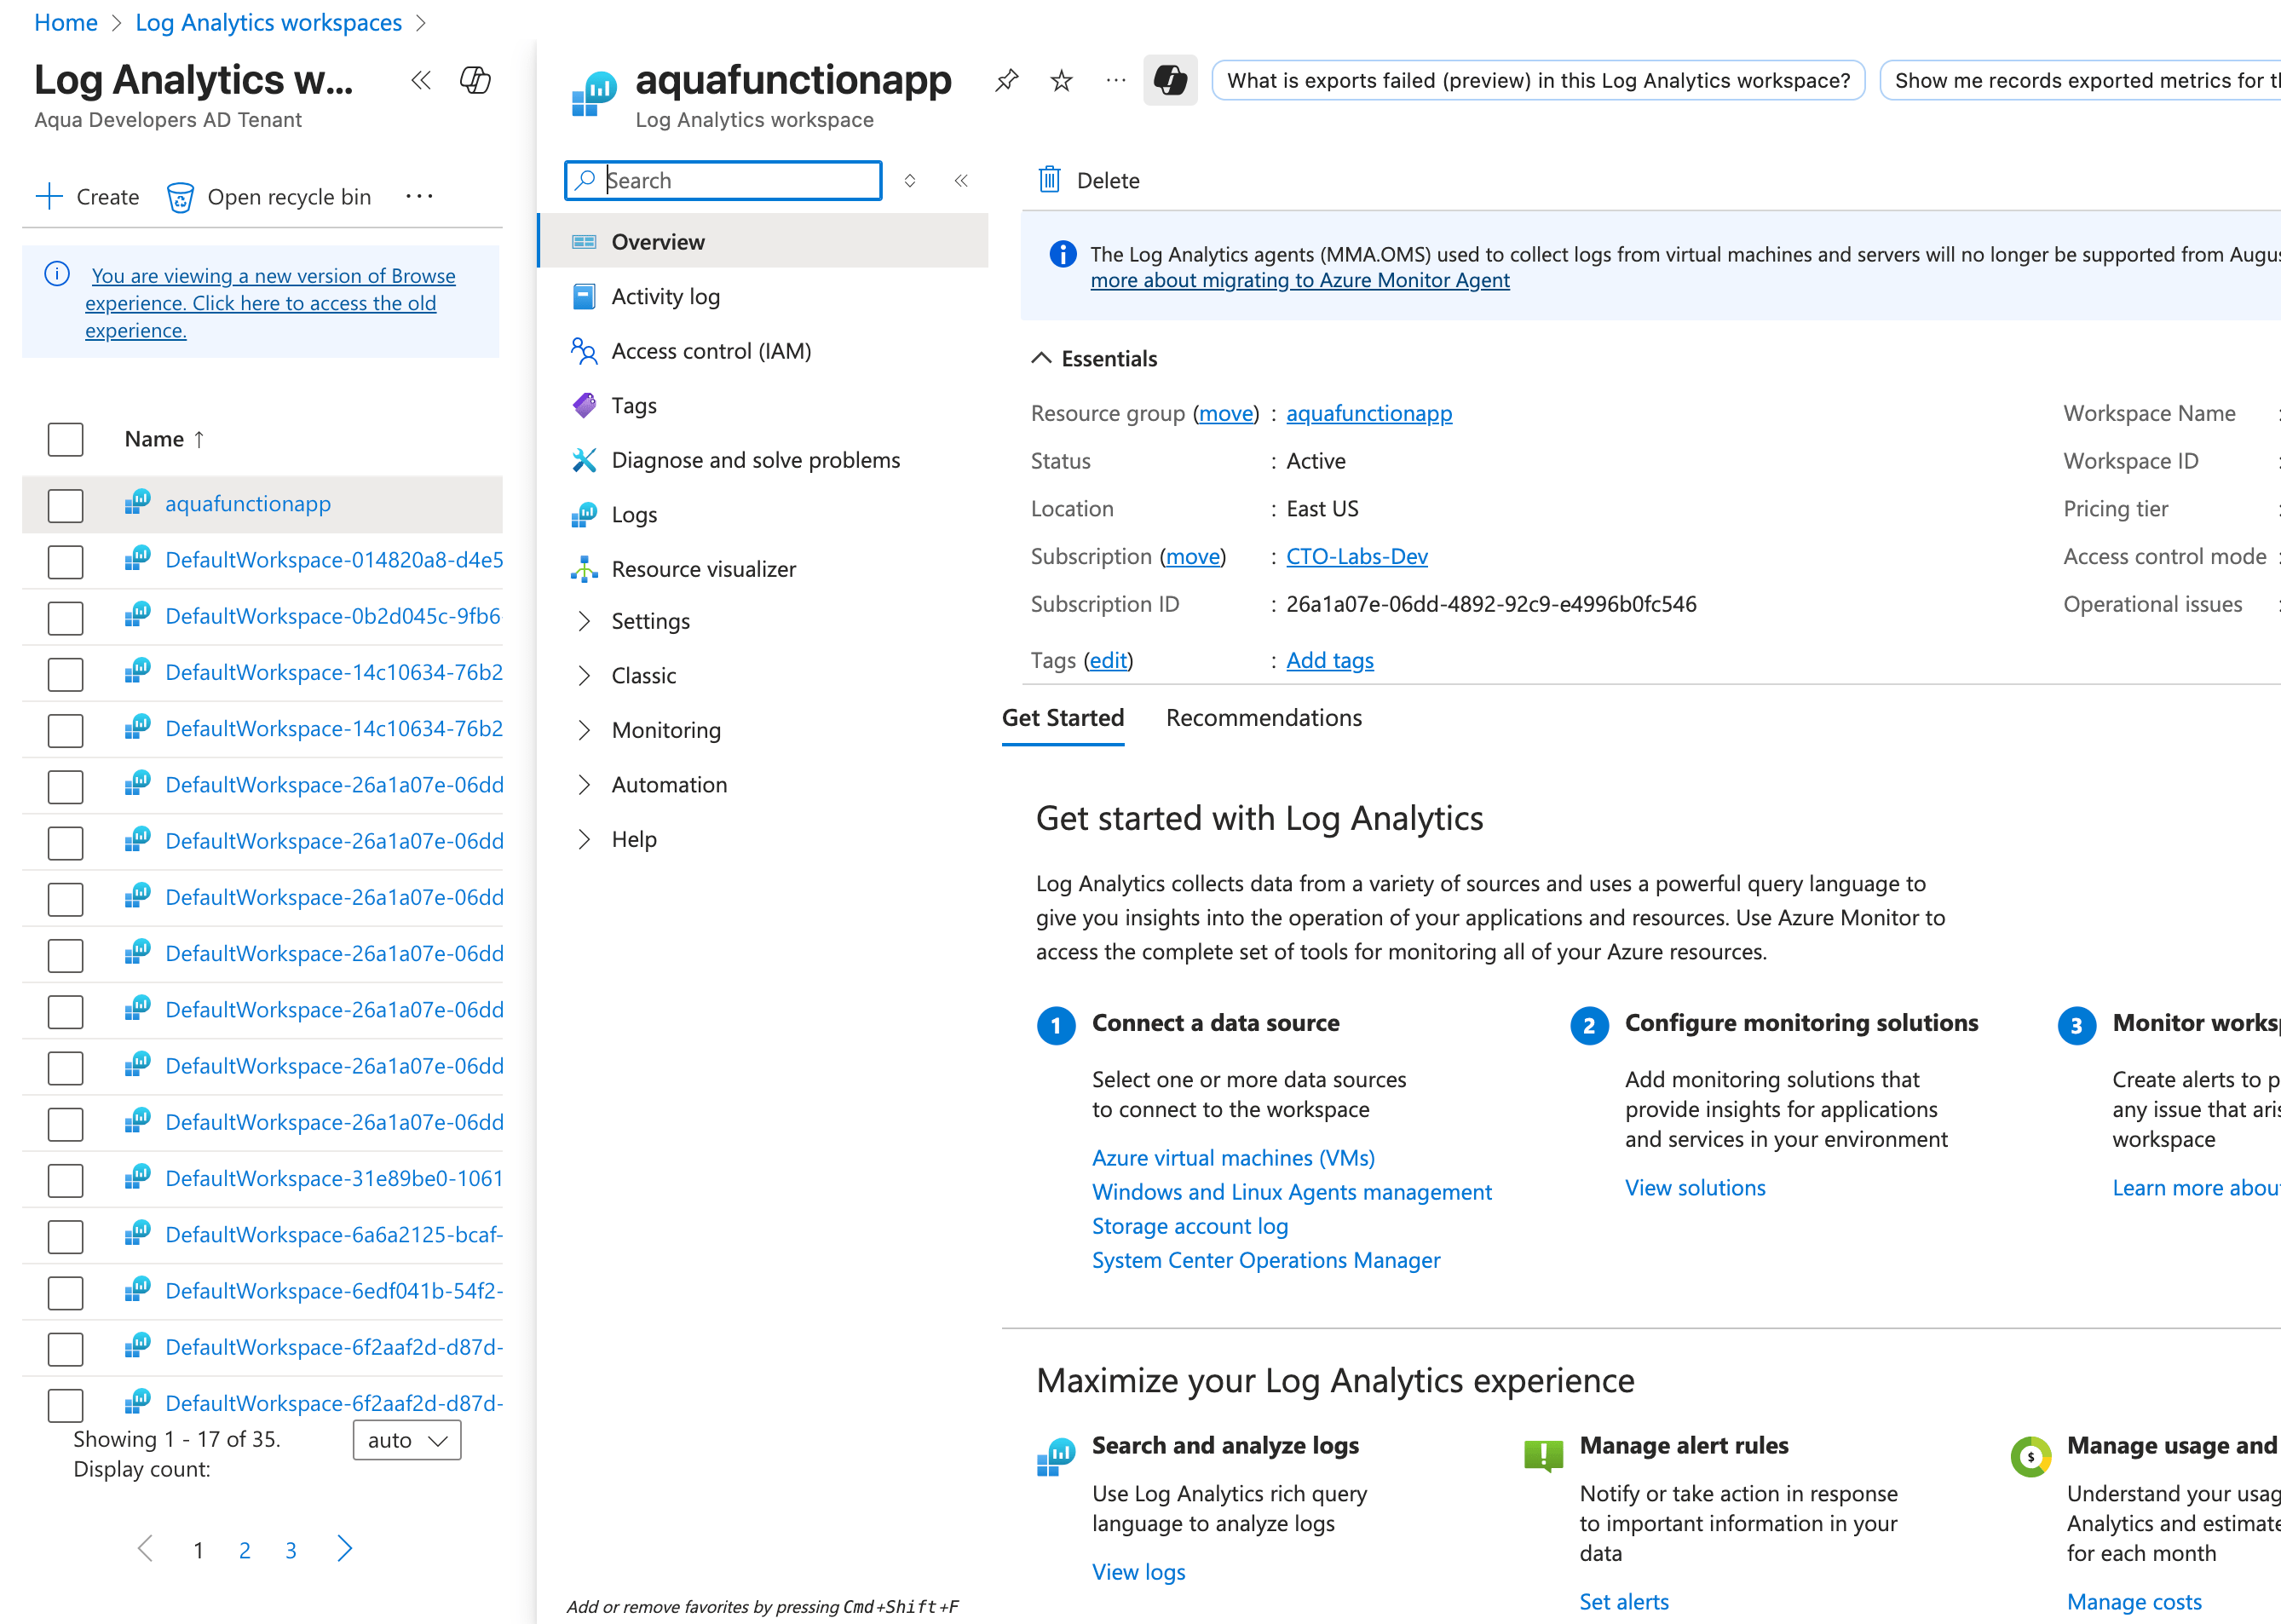Click the Manage alert rules exclamation icon
Screen dimensions: 2281x1624
coord(1543,1455)
